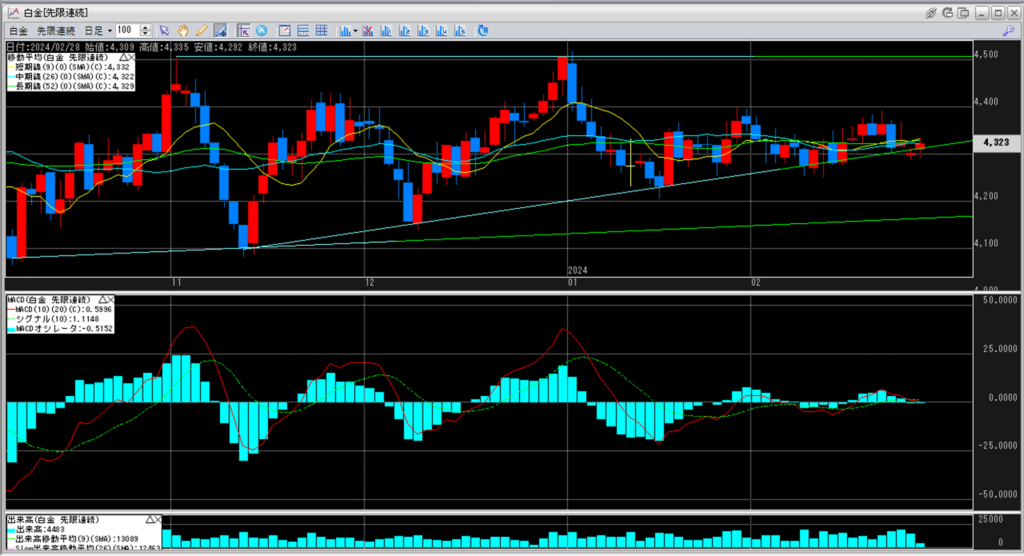Image resolution: width=1024 pixels, height=556 pixels.
Task: Click the 白金 symbol label in toolbar
Action: (x=18, y=31)
